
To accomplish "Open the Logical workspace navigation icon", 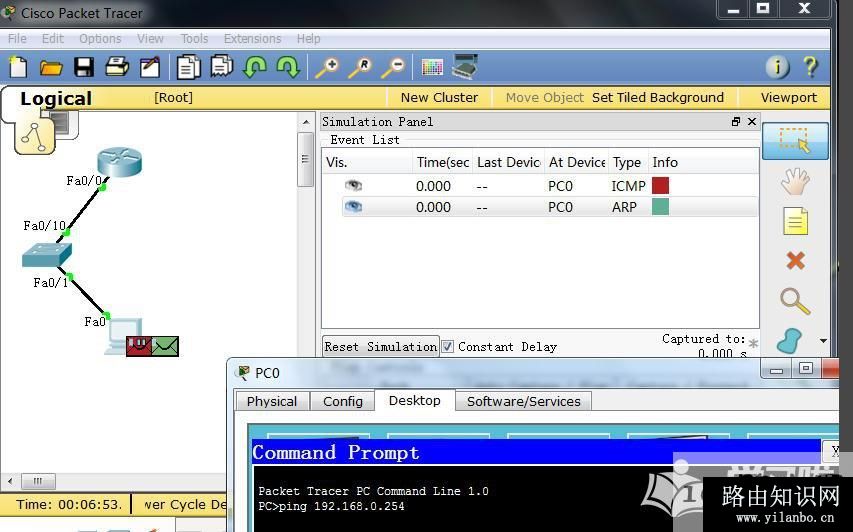I will click(34, 136).
